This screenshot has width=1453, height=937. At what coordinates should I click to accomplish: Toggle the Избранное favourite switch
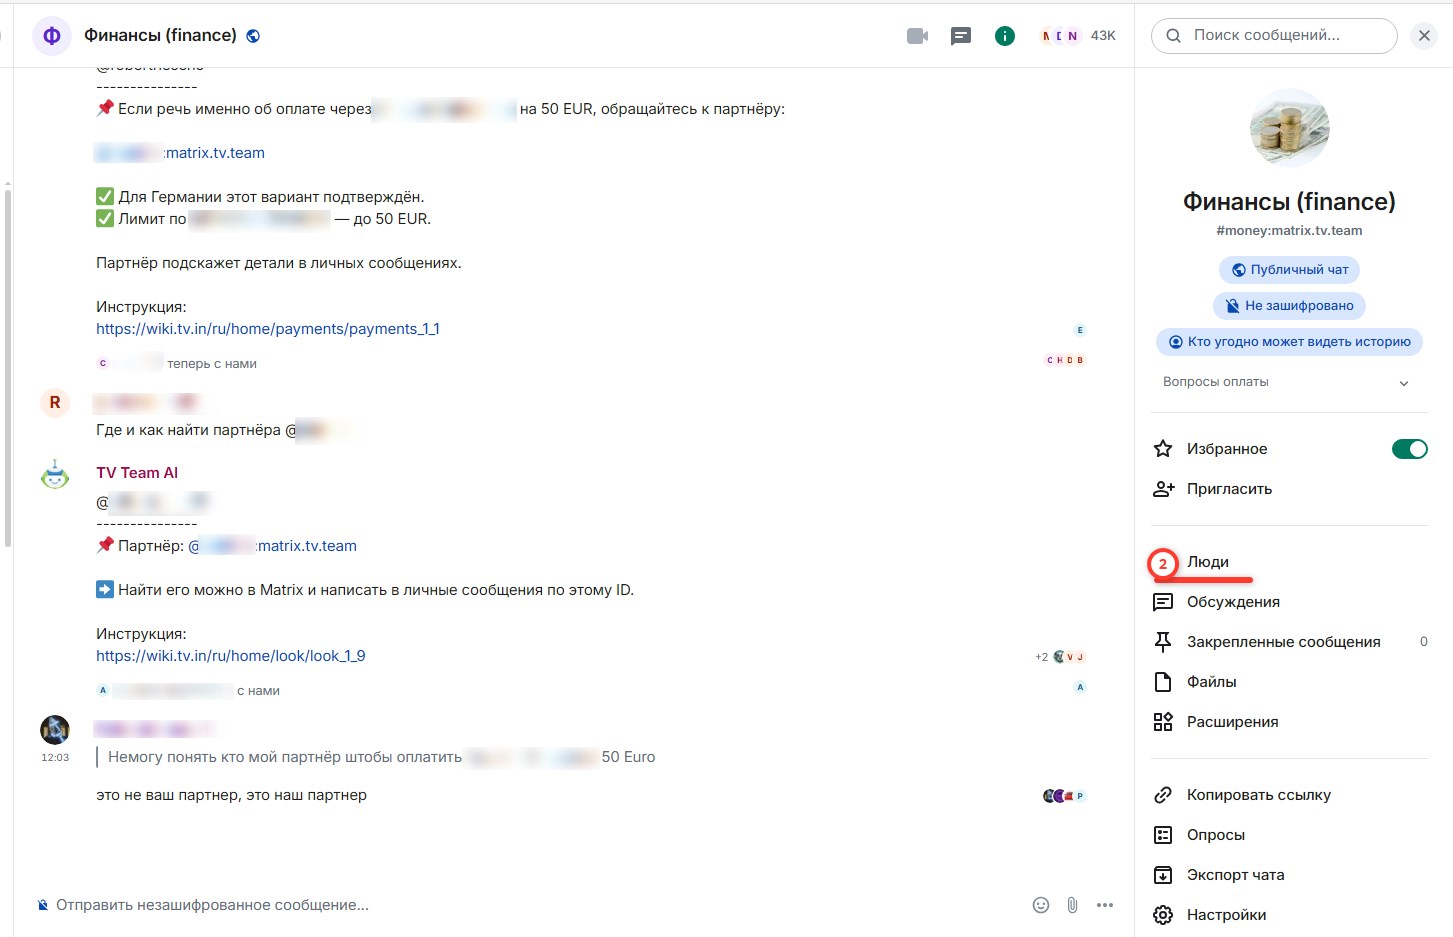tap(1409, 449)
